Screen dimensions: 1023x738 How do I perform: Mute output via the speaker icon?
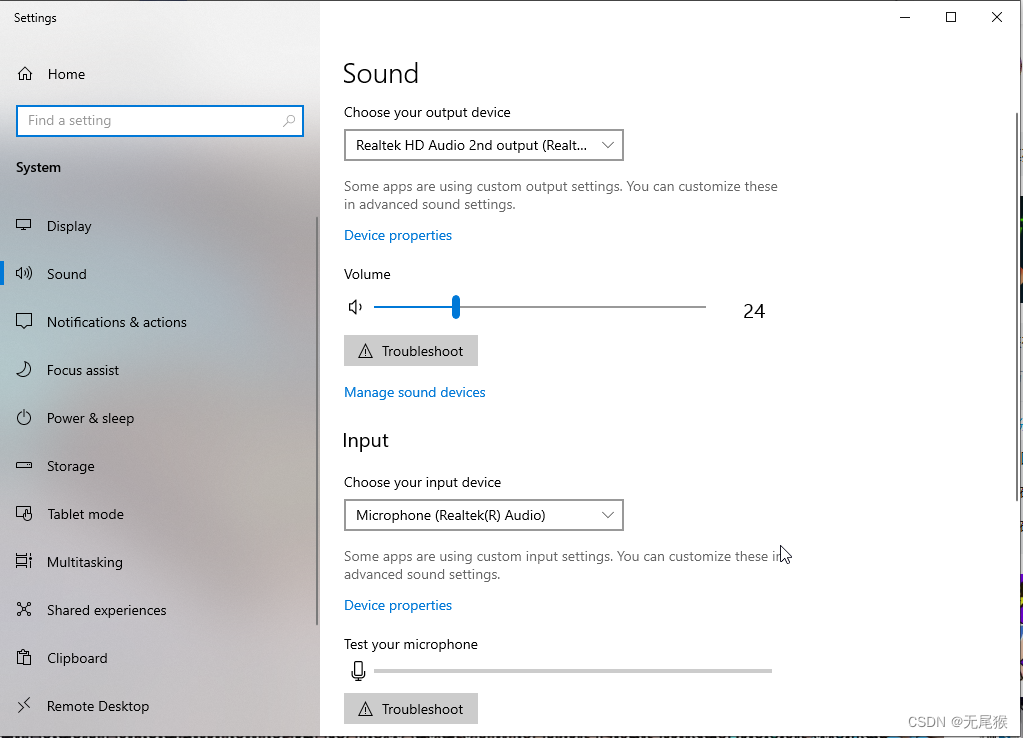(x=355, y=307)
